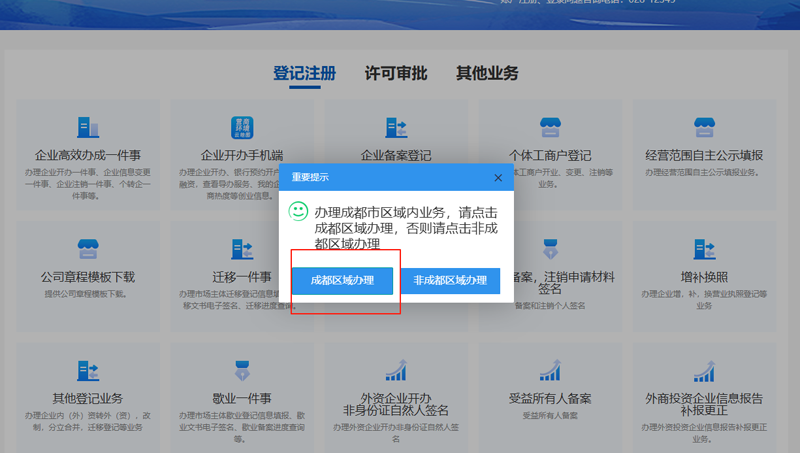Open the 企业开办手机端 title link
This screenshot has width=800, height=453.
point(242,155)
